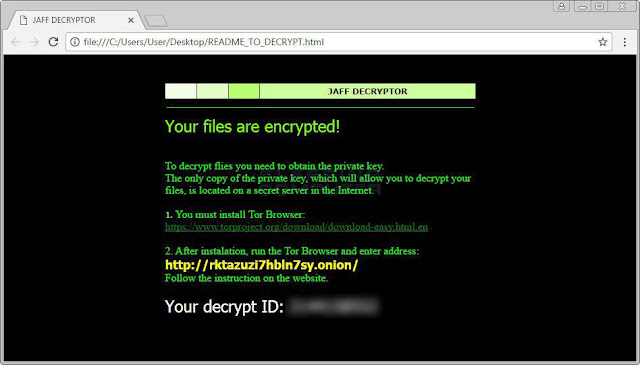Open the user profile icon in title bar
Viewport: 640px width, 365px height.
[562, 6]
